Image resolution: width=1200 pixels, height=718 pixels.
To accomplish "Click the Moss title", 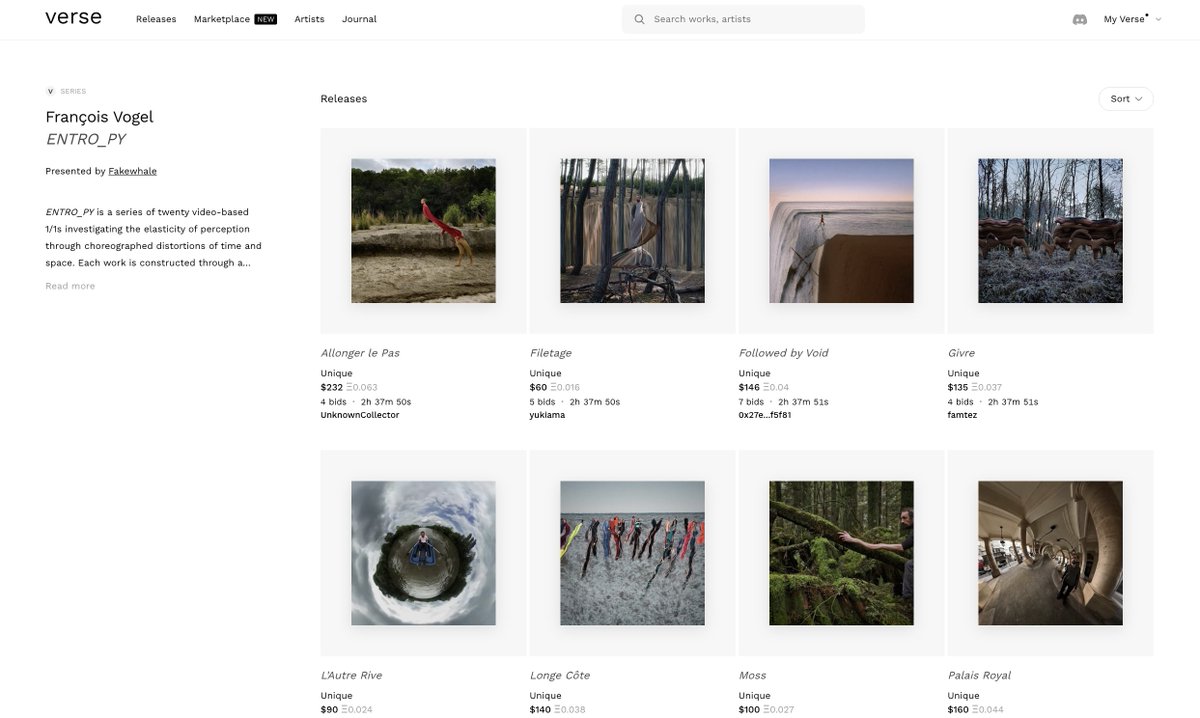I will [x=752, y=675].
